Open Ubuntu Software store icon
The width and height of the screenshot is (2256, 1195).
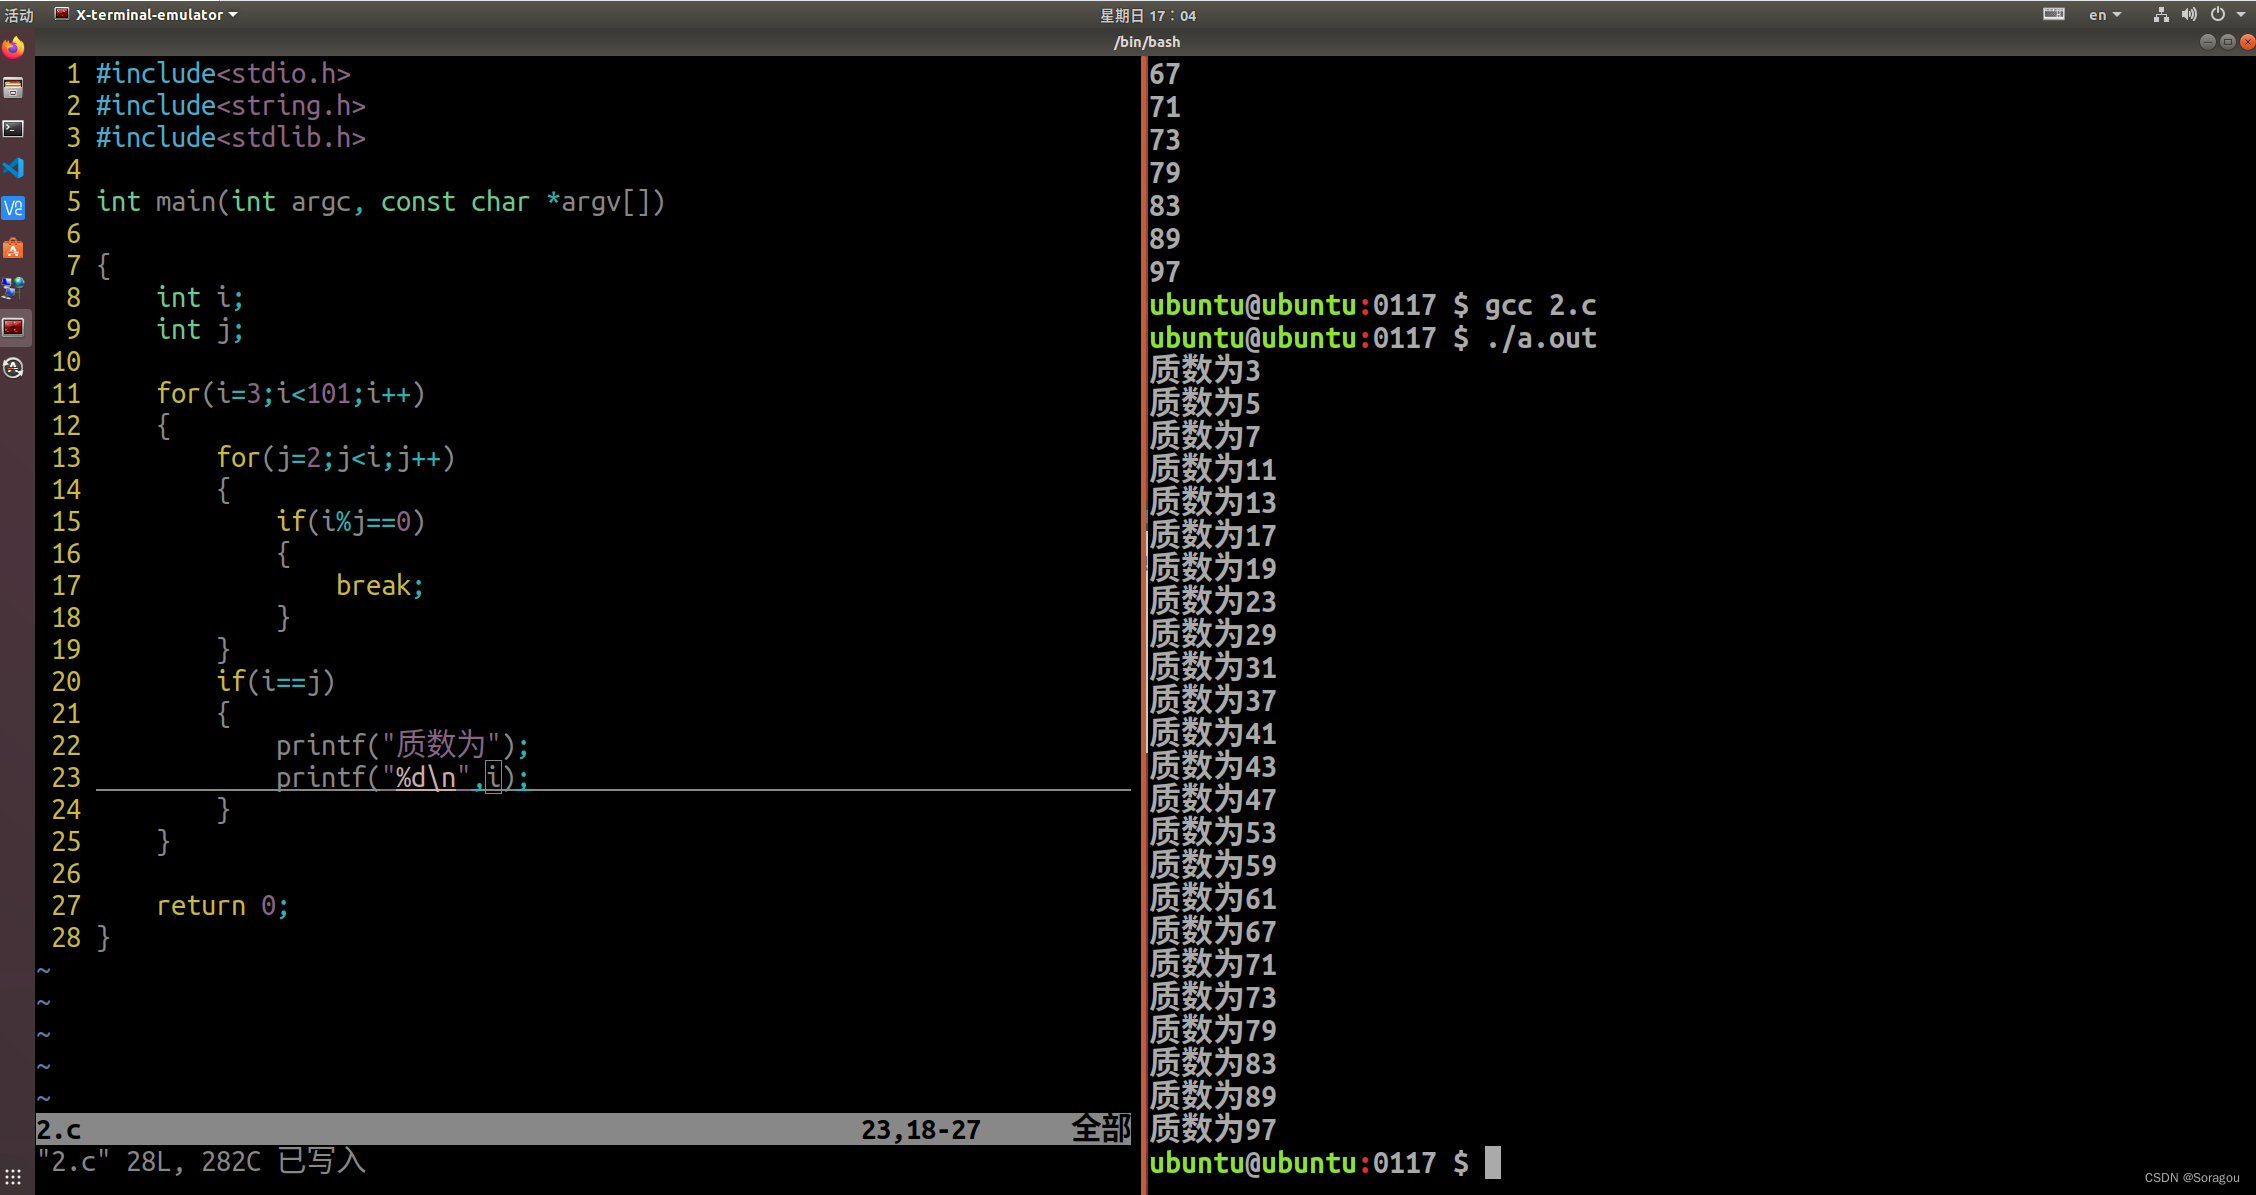coord(14,248)
